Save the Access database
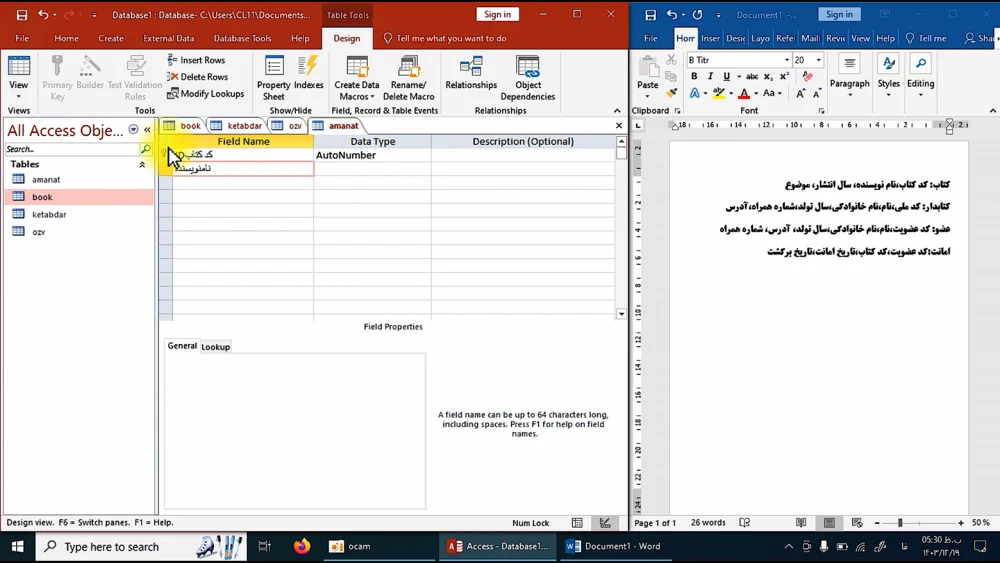This screenshot has width=1000, height=563. click(21, 15)
